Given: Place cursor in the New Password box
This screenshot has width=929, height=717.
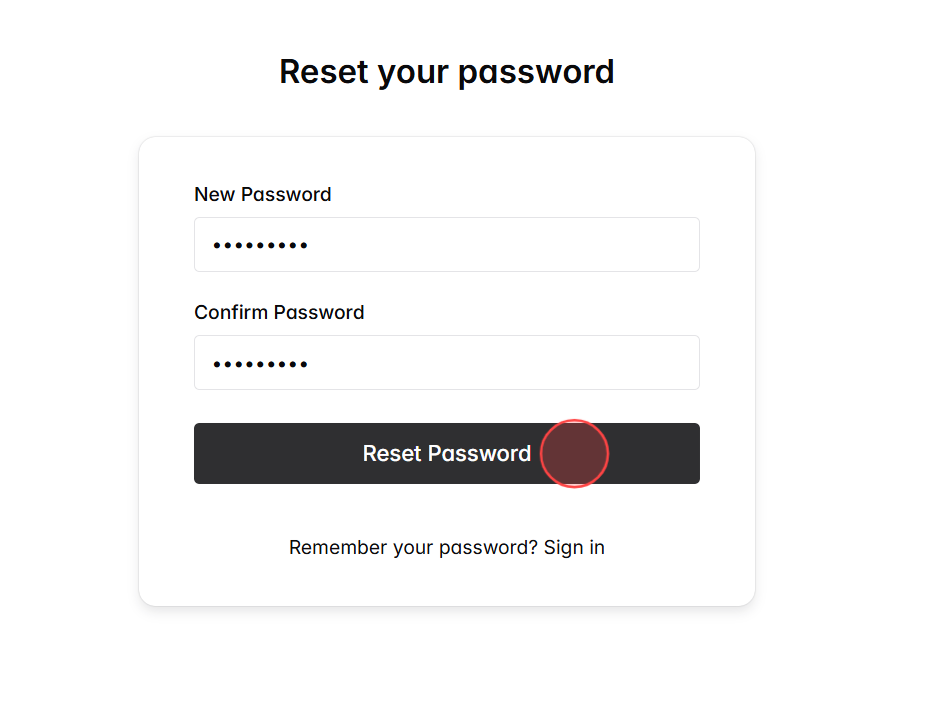Looking at the screenshot, I should [x=446, y=244].
